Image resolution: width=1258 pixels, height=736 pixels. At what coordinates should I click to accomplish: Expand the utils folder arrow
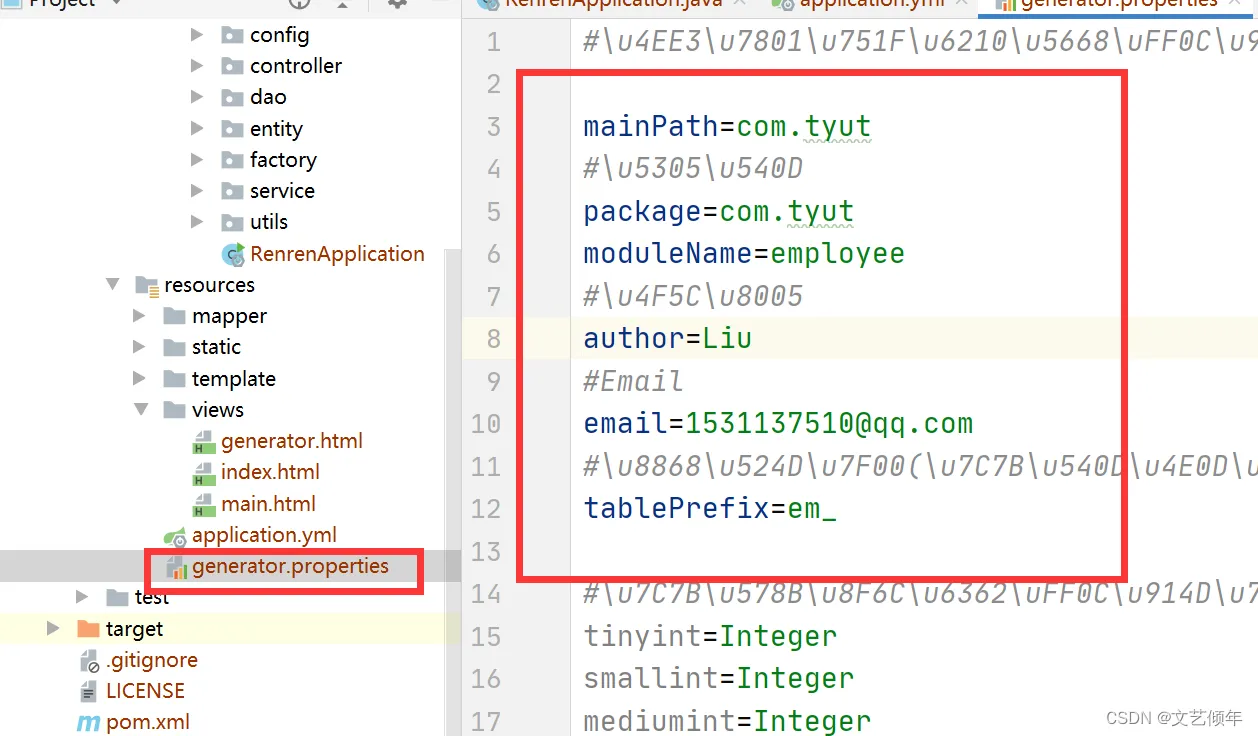tap(197, 222)
